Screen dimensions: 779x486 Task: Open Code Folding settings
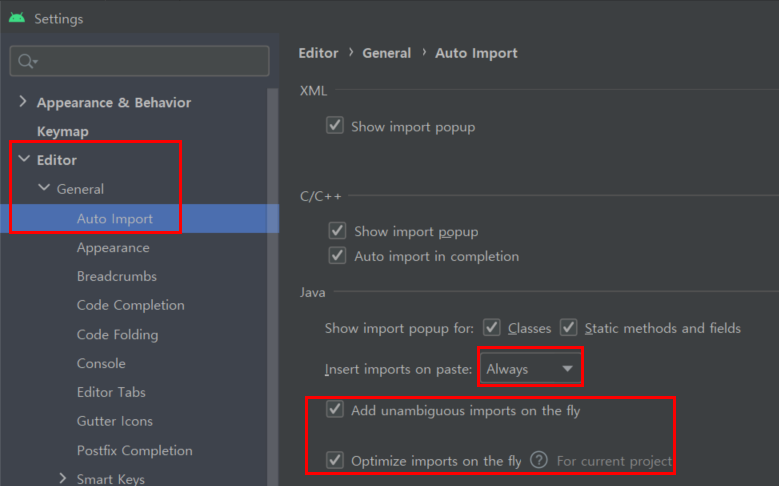(117, 334)
